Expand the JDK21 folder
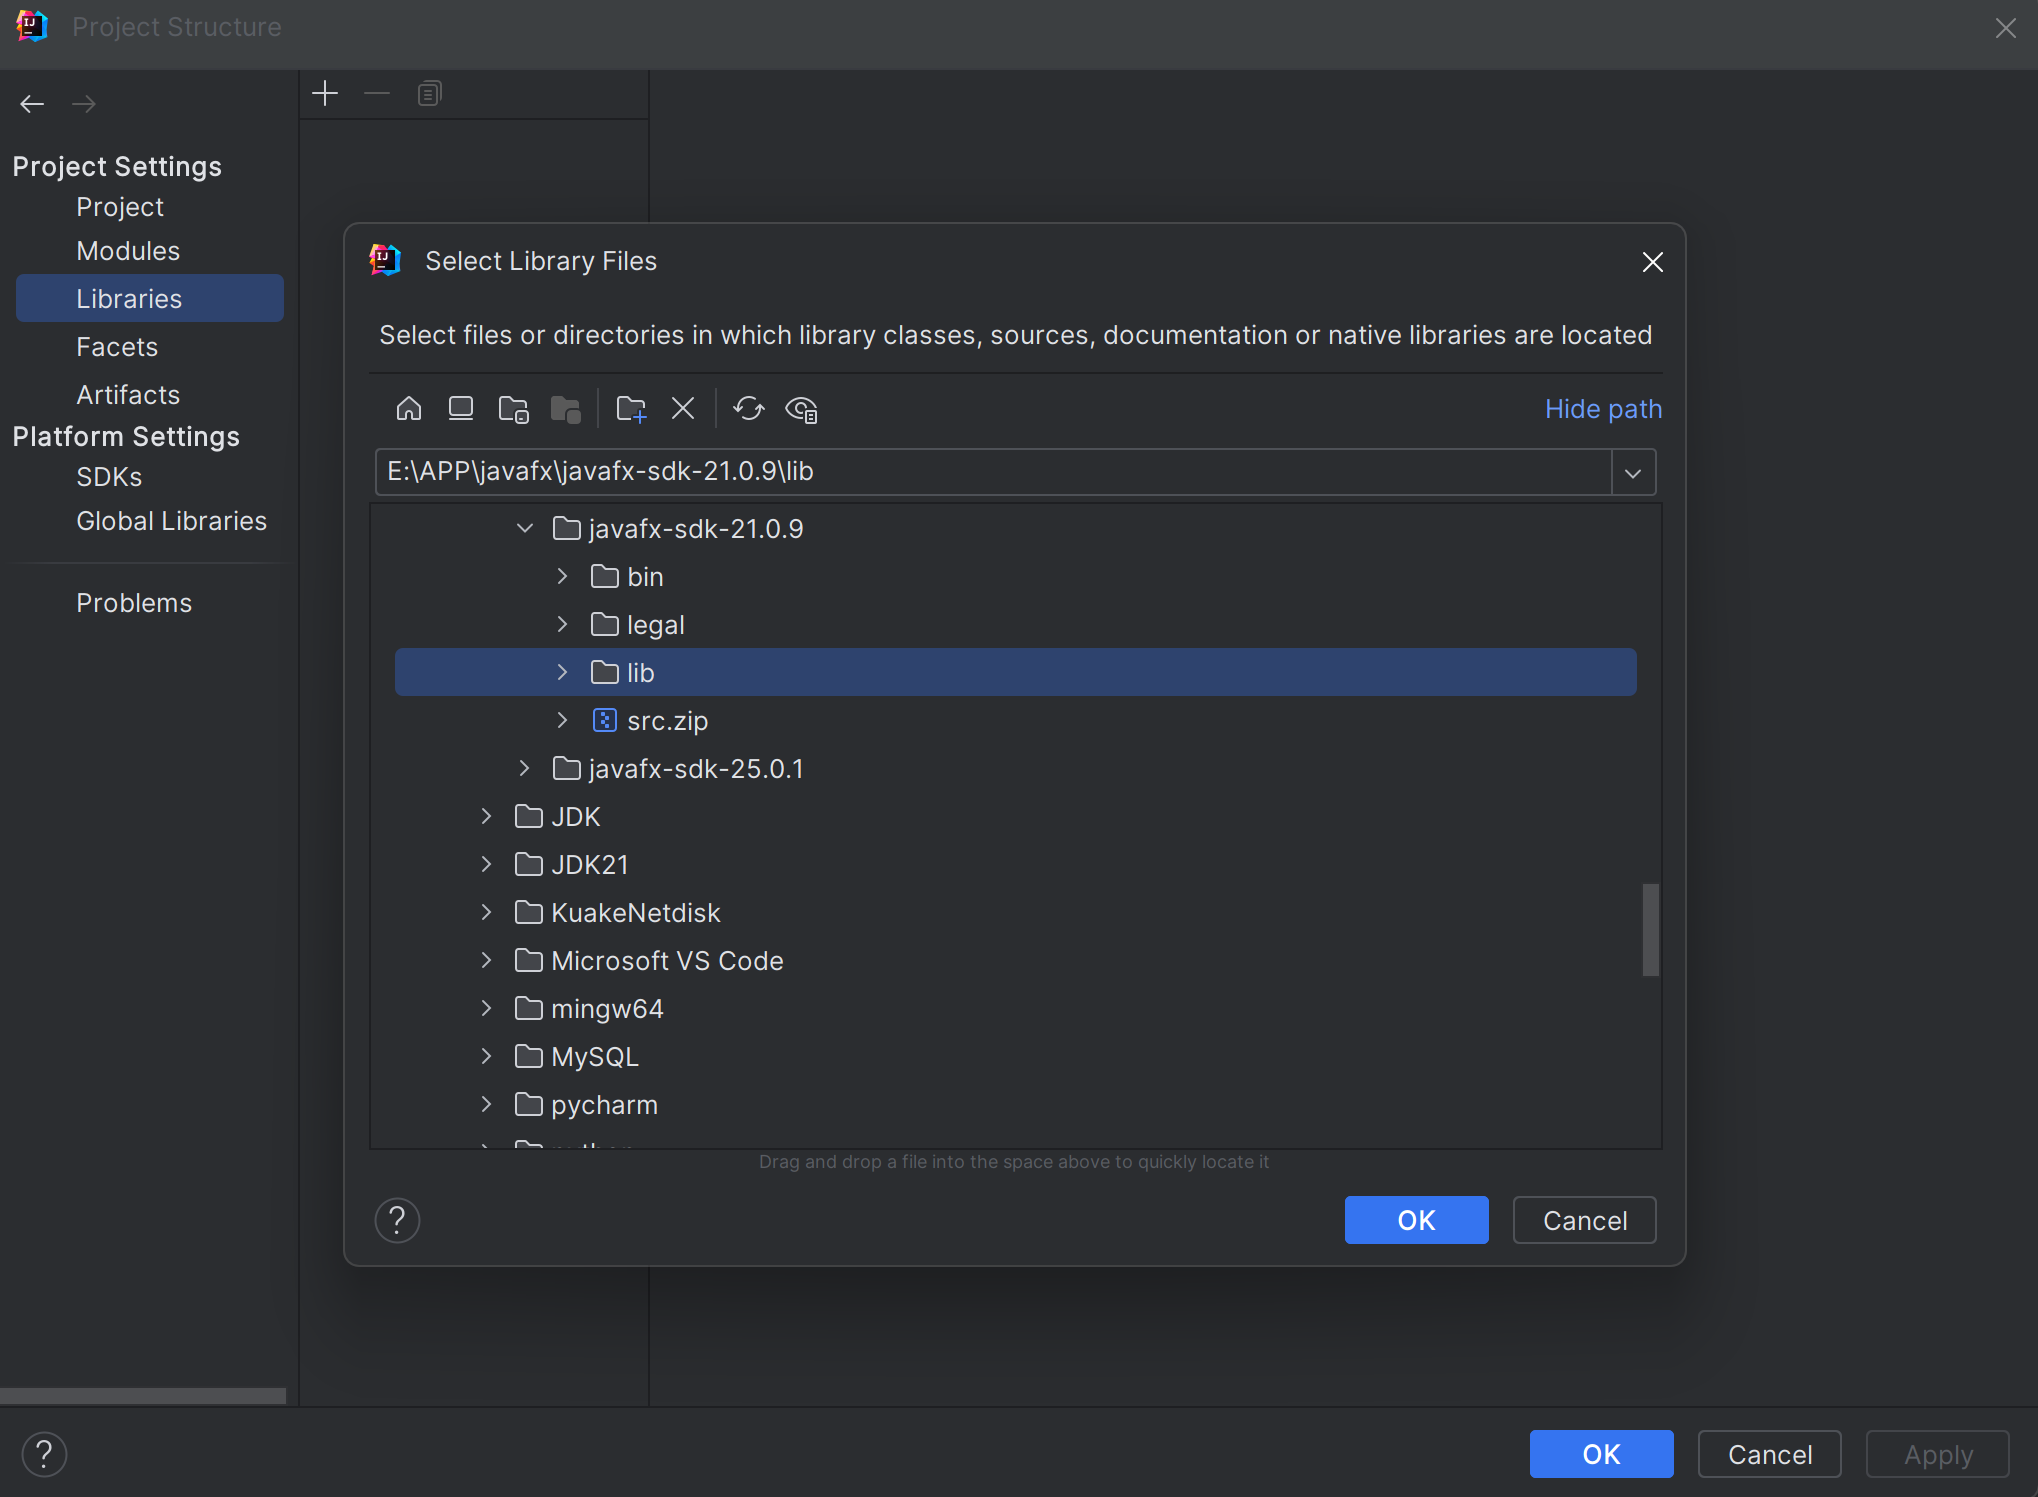 click(x=487, y=864)
